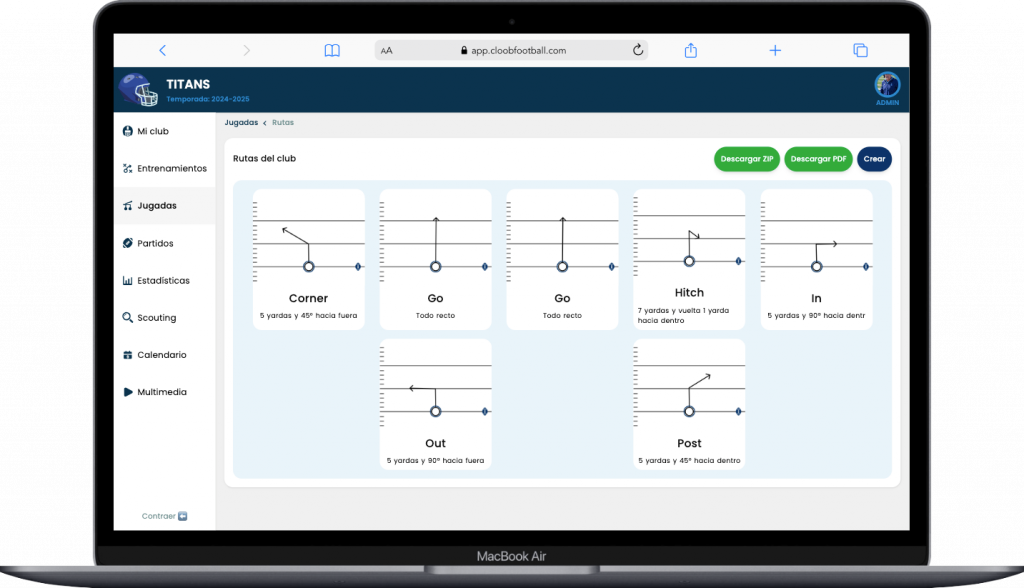
Task: Click the Safari address bar URL field
Action: click(x=511, y=50)
